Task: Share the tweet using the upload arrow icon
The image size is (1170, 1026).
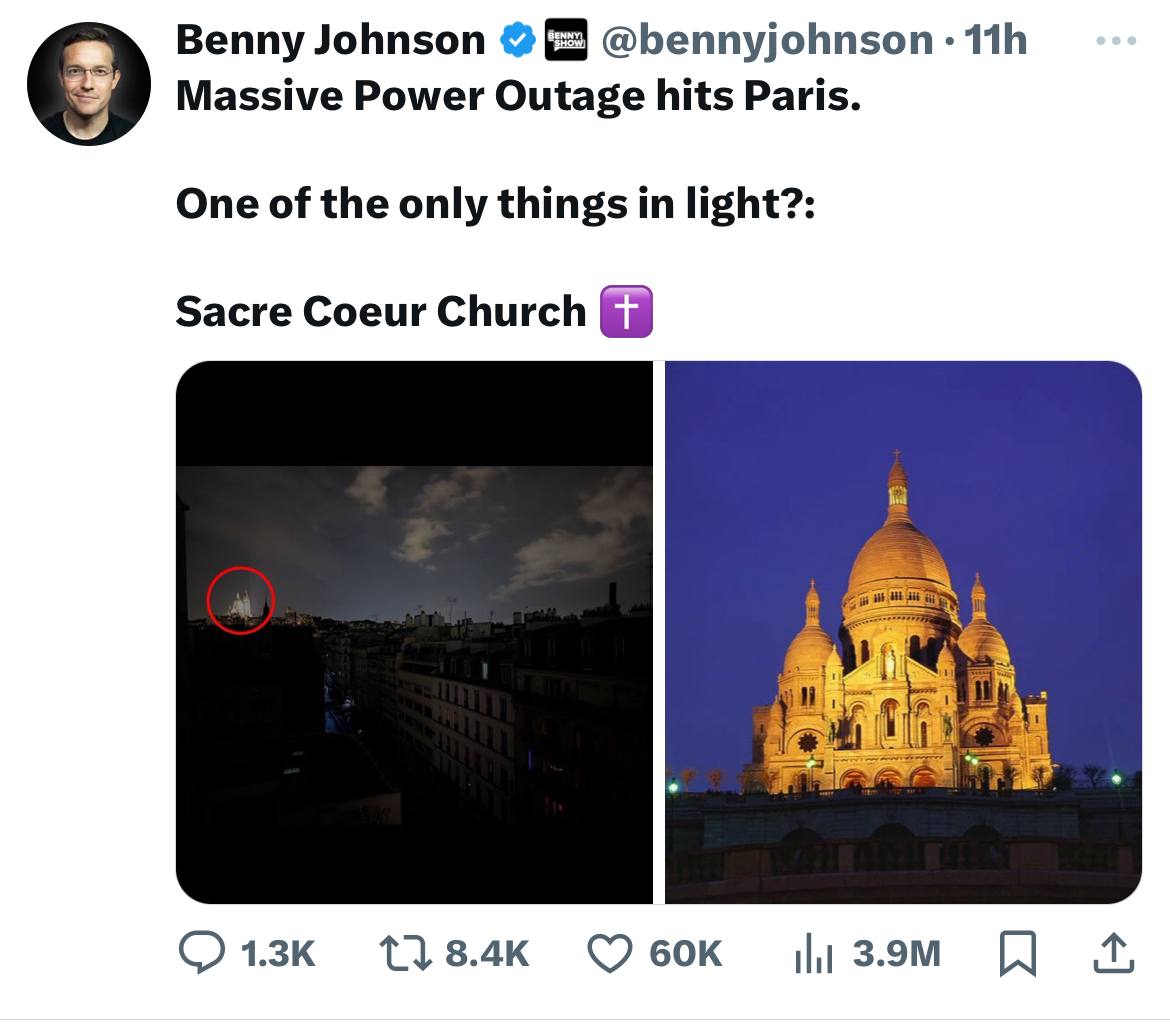Action: [x=1113, y=954]
